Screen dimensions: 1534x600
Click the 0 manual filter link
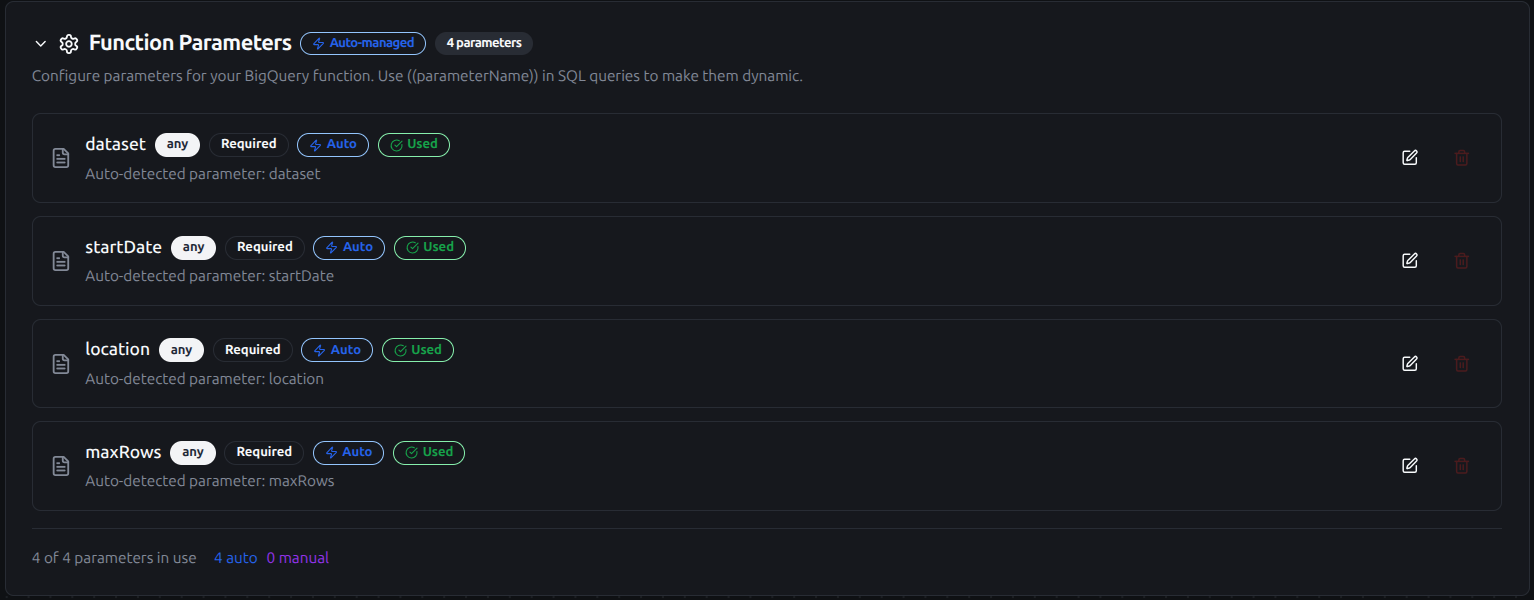coord(298,558)
